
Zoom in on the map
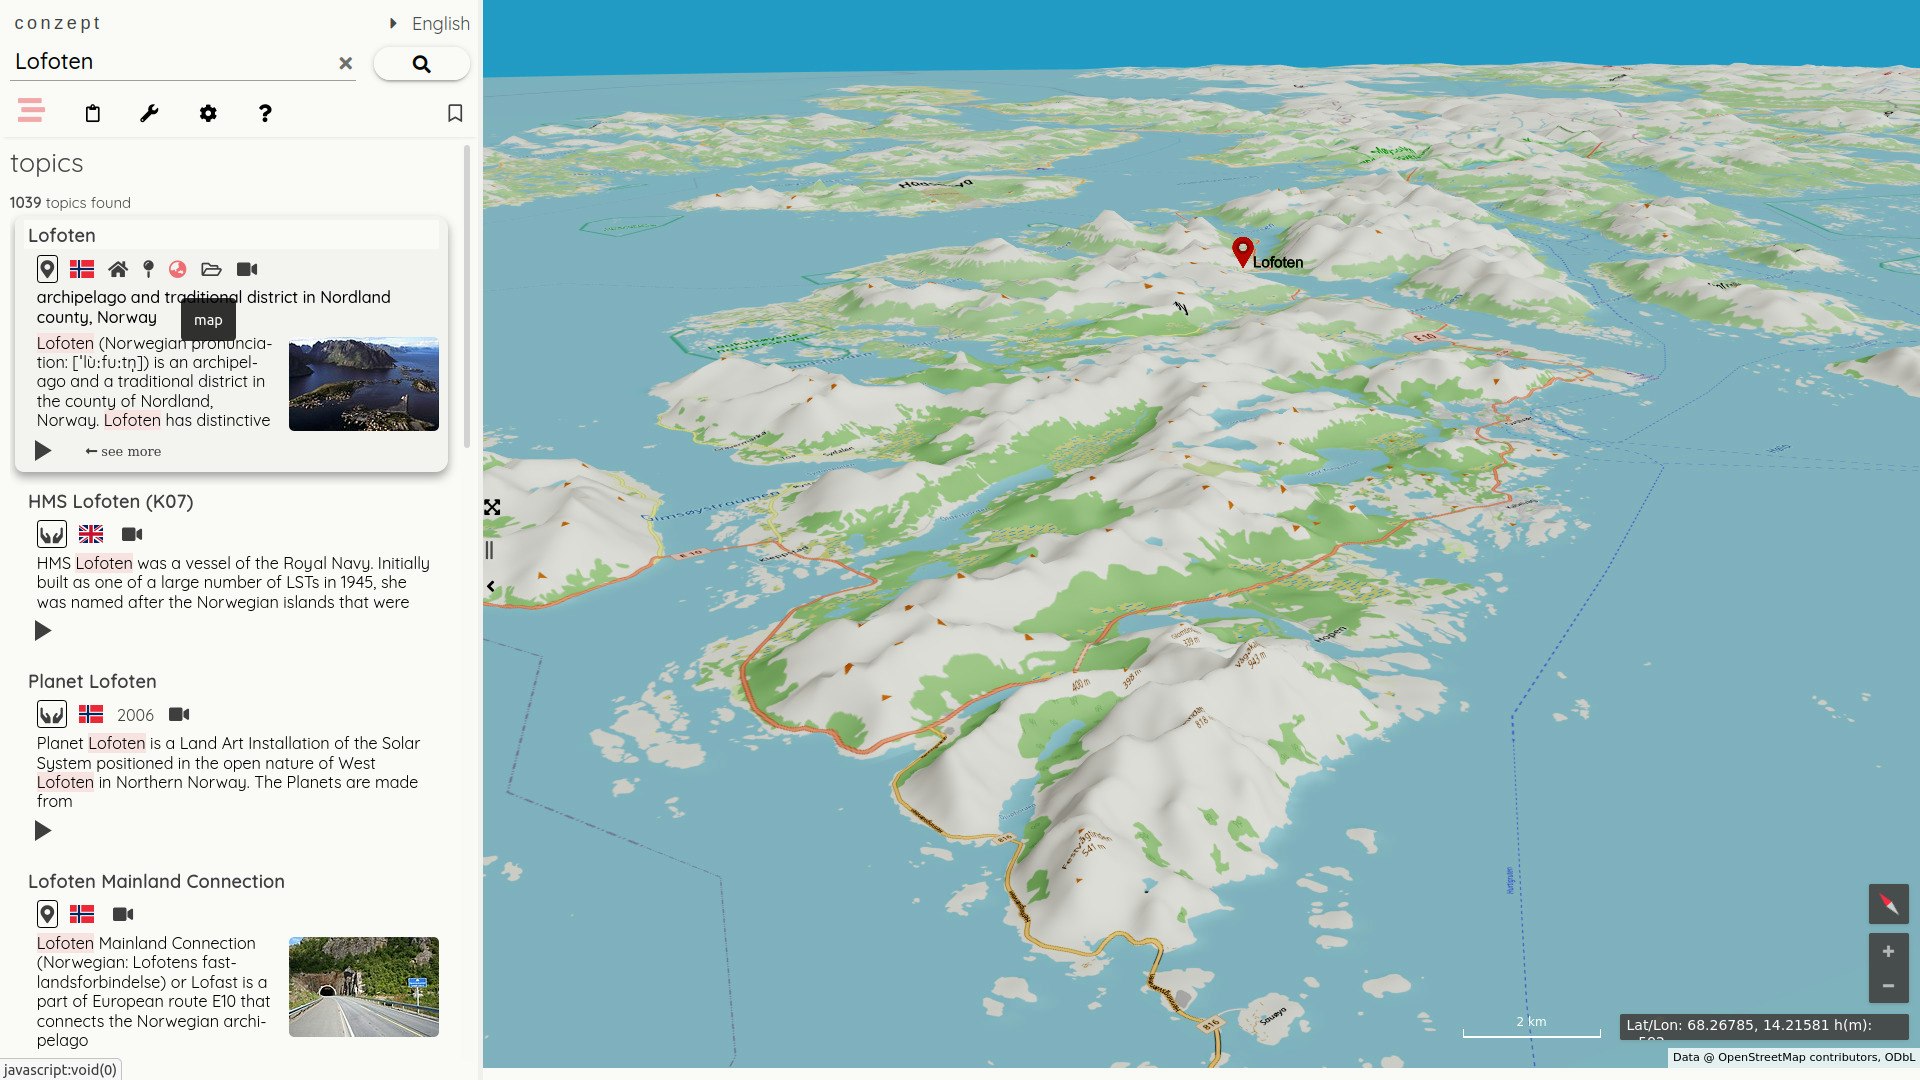[x=1888, y=951]
